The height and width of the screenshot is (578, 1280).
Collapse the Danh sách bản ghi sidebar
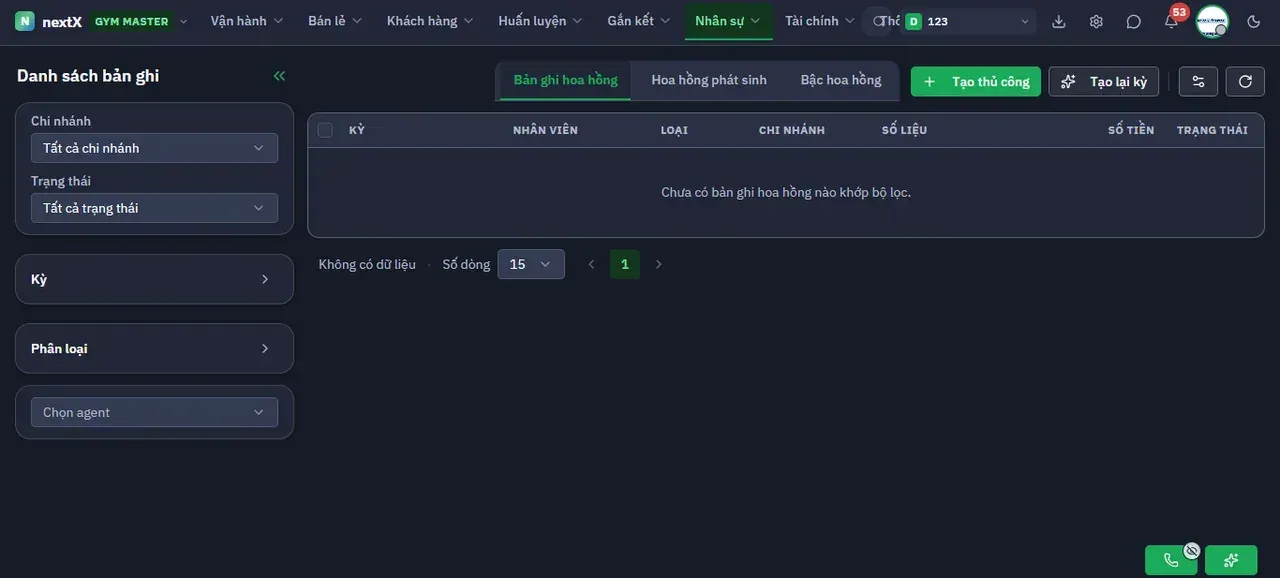point(279,76)
